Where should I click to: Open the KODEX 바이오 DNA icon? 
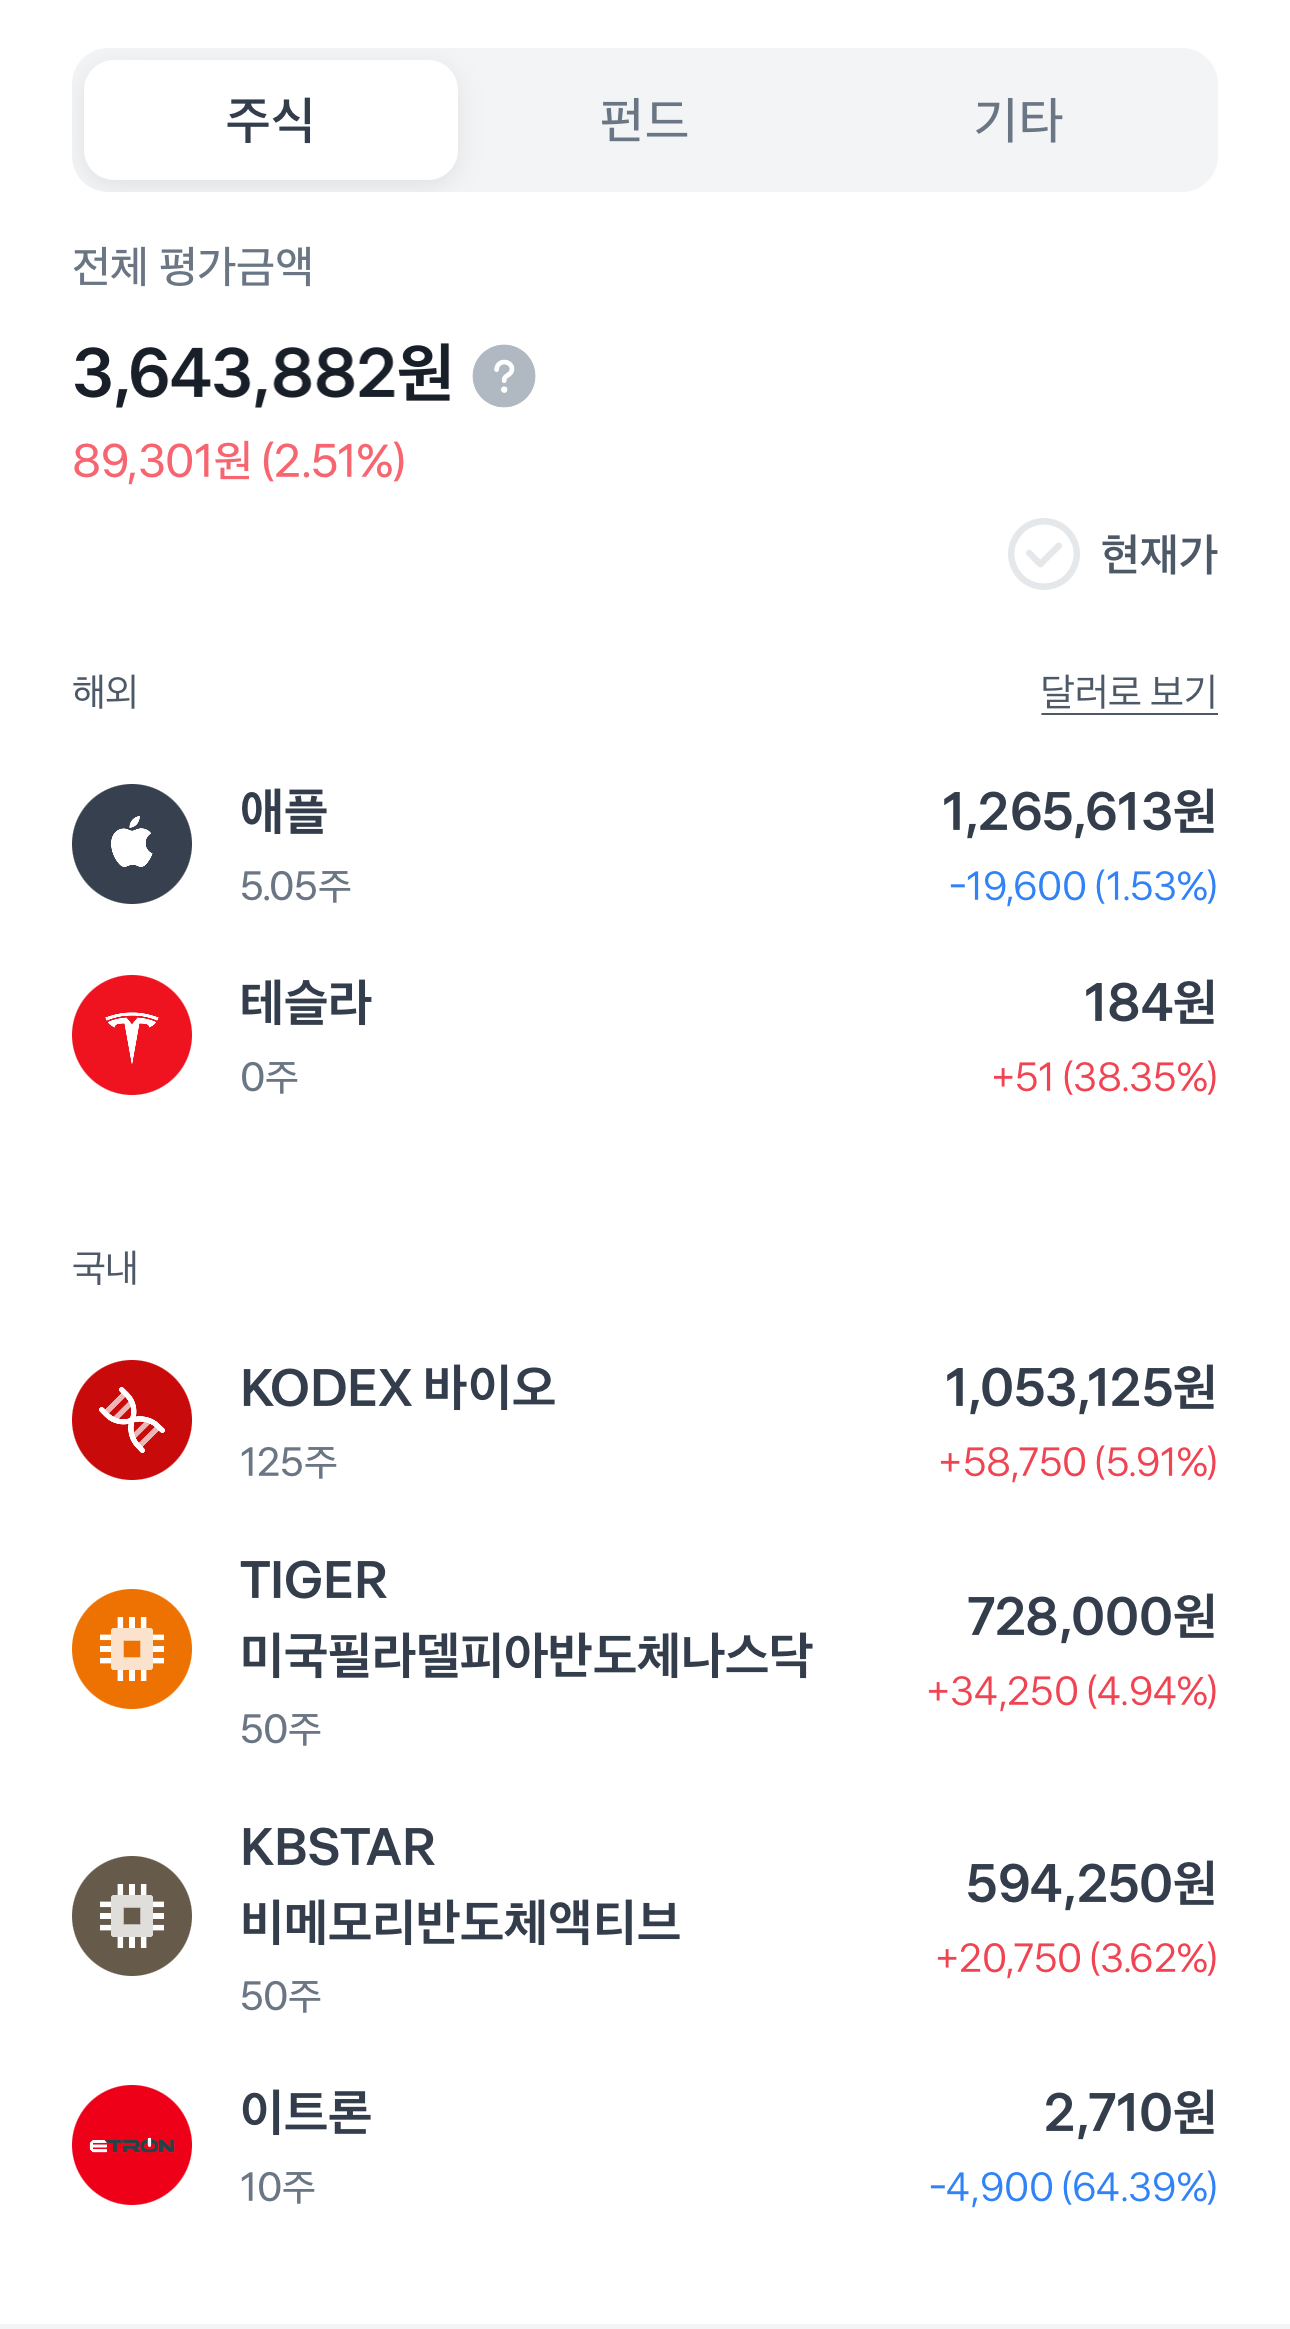[132, 1420]
